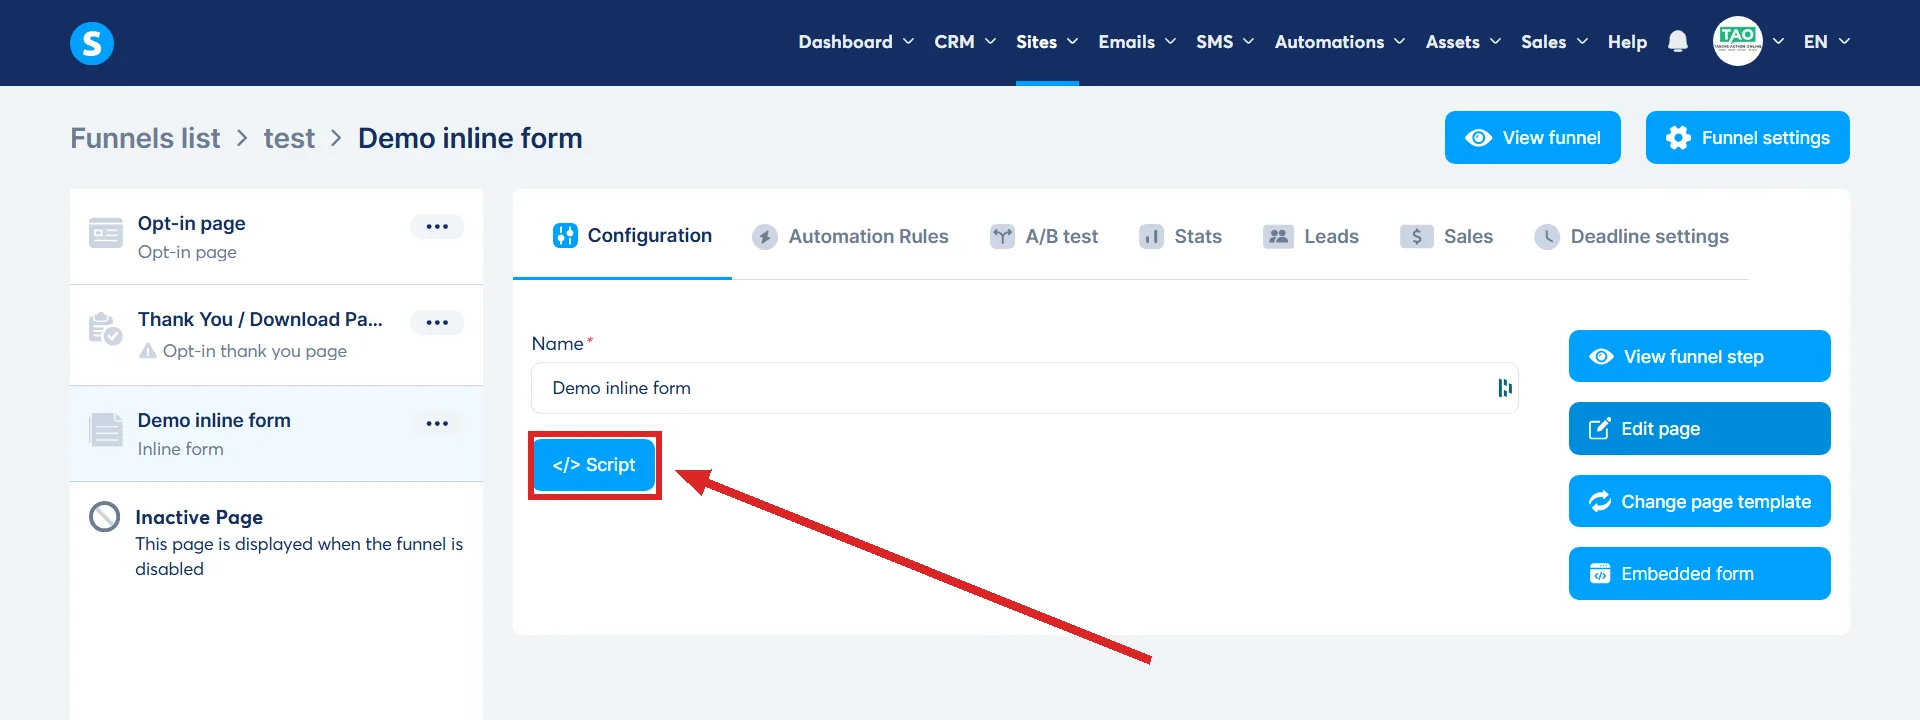Click View funnel step button
Image resolution: width=1920 pixels, height=720 pixels.
(1699, 356)
